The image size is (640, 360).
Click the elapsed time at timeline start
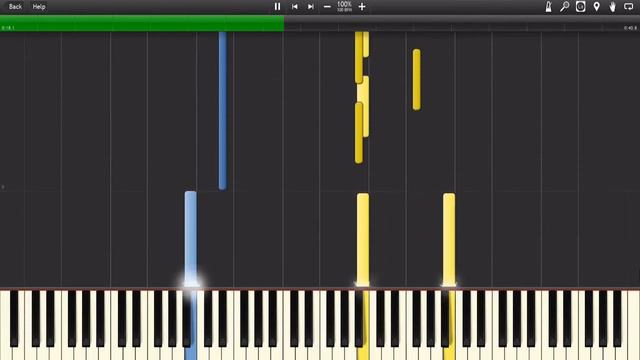(8, 28)
